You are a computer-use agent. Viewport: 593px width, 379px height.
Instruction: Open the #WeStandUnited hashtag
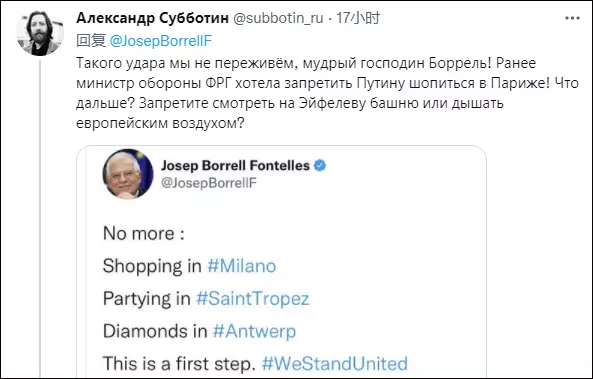coord(335,363)
